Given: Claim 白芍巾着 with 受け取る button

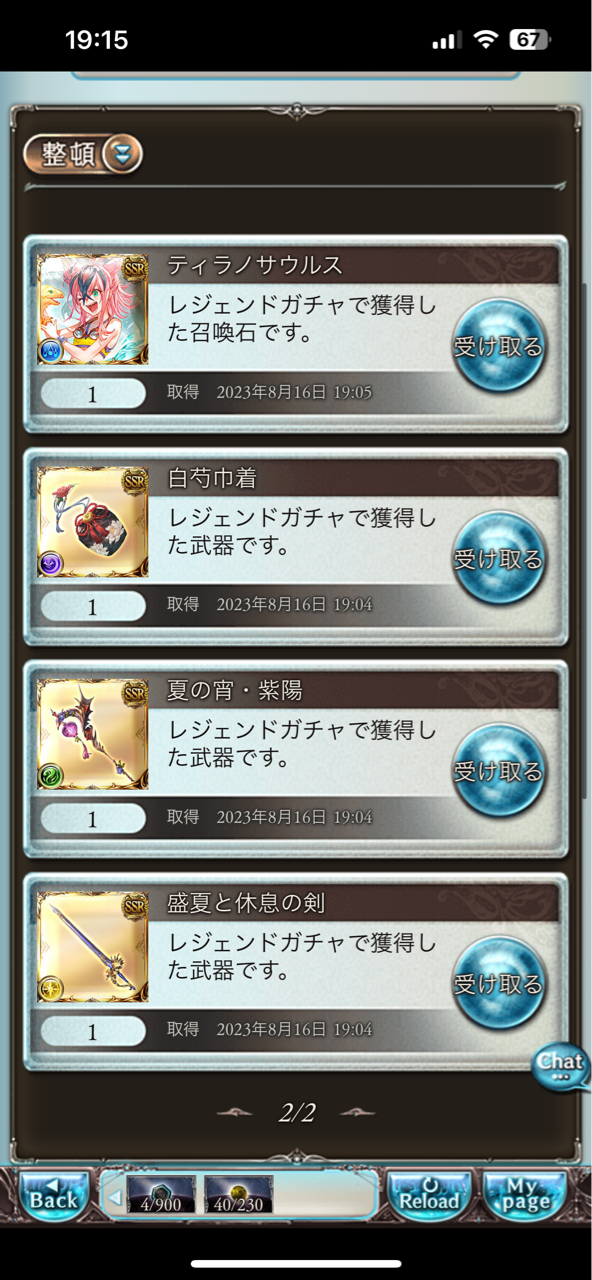Looking at the screenshot, I should click(498, 558).
